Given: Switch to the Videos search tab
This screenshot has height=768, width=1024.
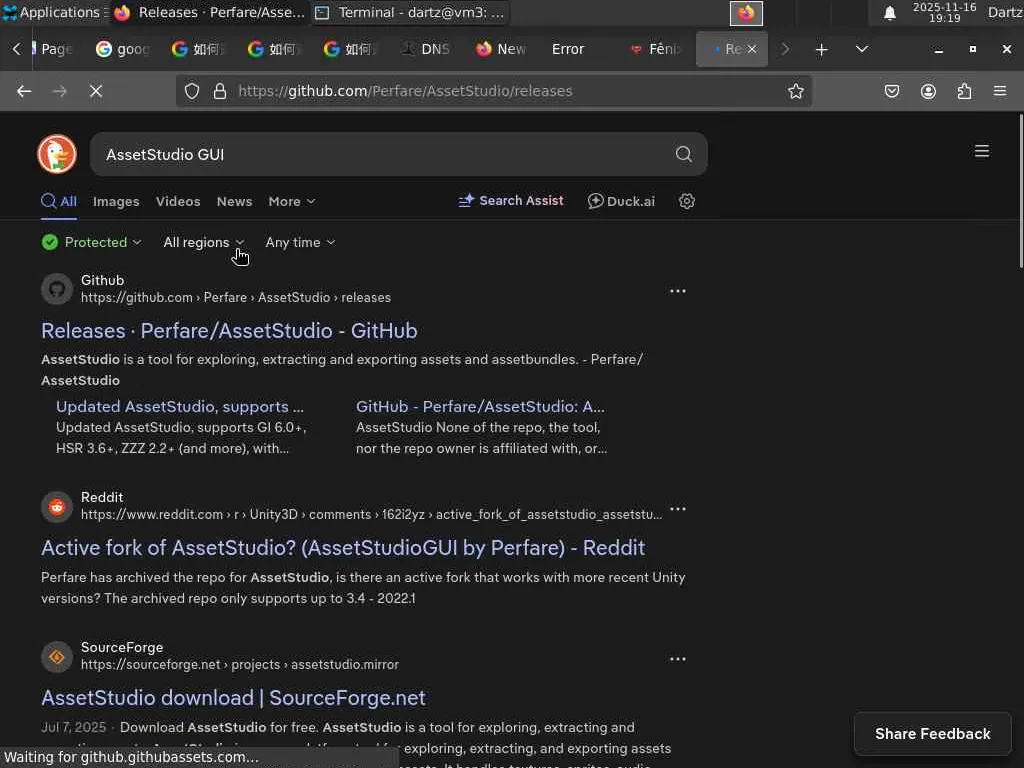Looking at the screenshot, I should pyautogui.click(x=178, y=201).
